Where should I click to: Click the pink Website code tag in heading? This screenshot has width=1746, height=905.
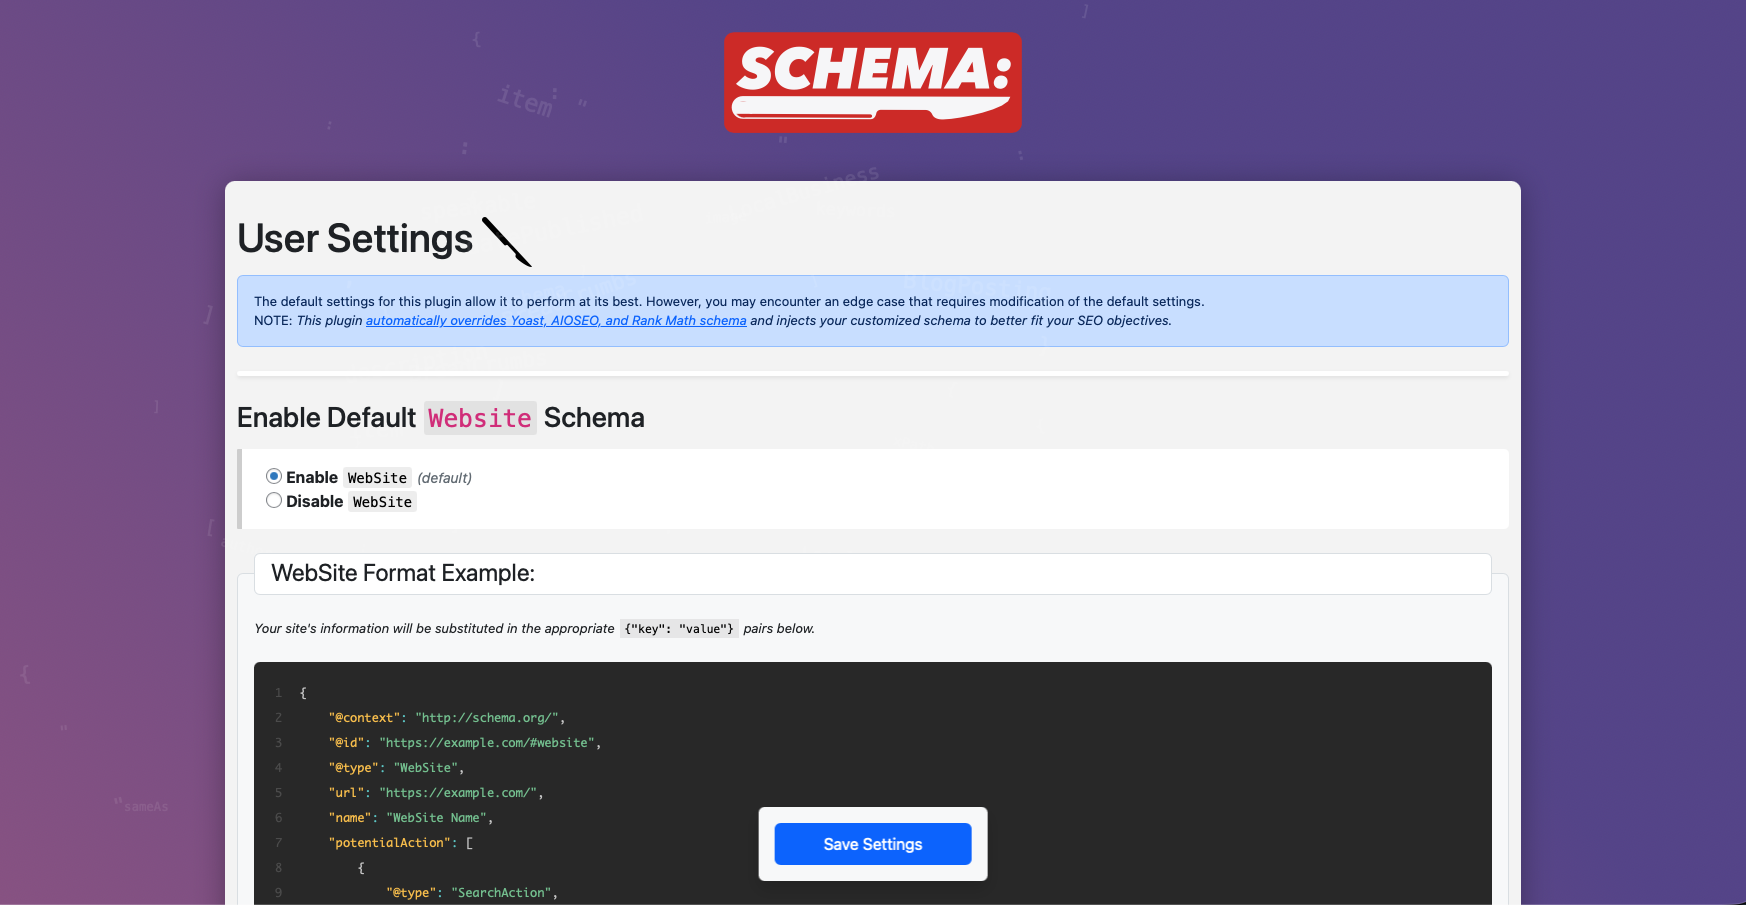480,418
